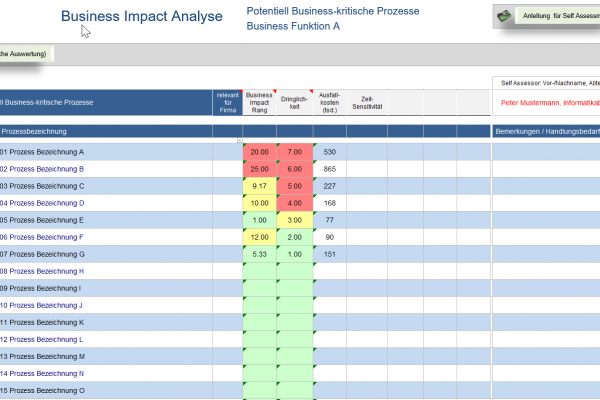Select the relevant für Firma header cell
Screen dimensions: 600x400
(227, 101)
